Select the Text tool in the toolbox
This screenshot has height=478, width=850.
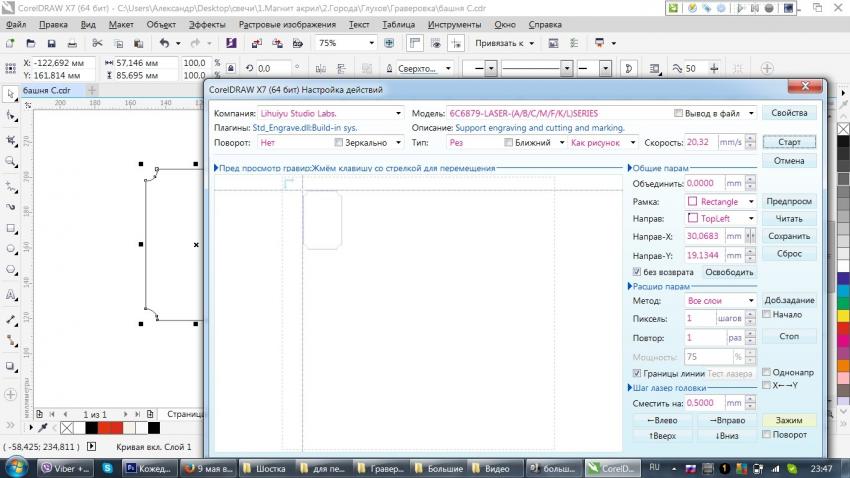click(11, 295)
